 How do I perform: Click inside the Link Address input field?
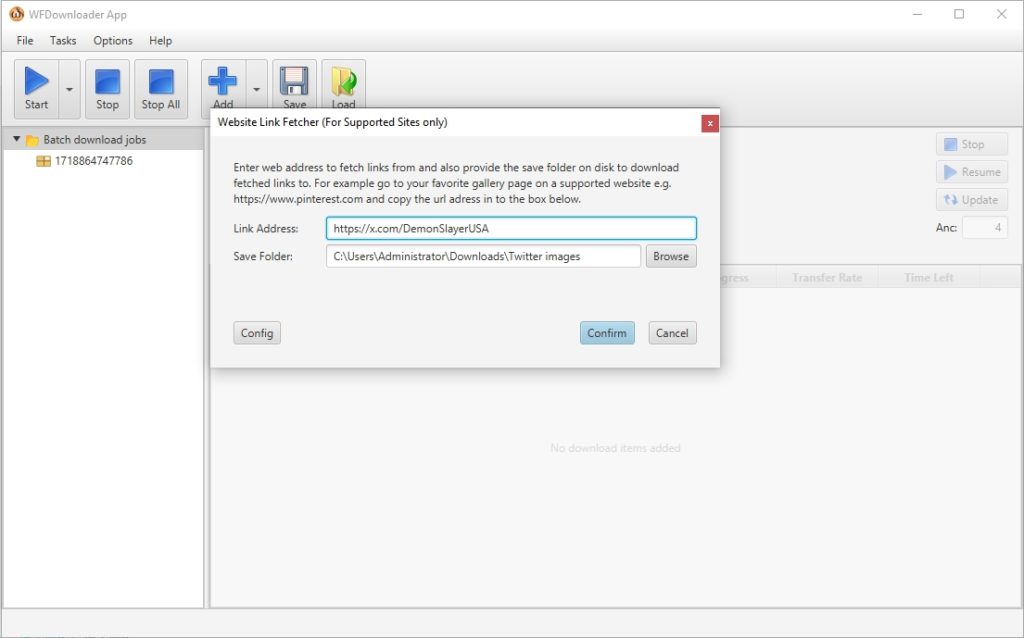[510, 227]
